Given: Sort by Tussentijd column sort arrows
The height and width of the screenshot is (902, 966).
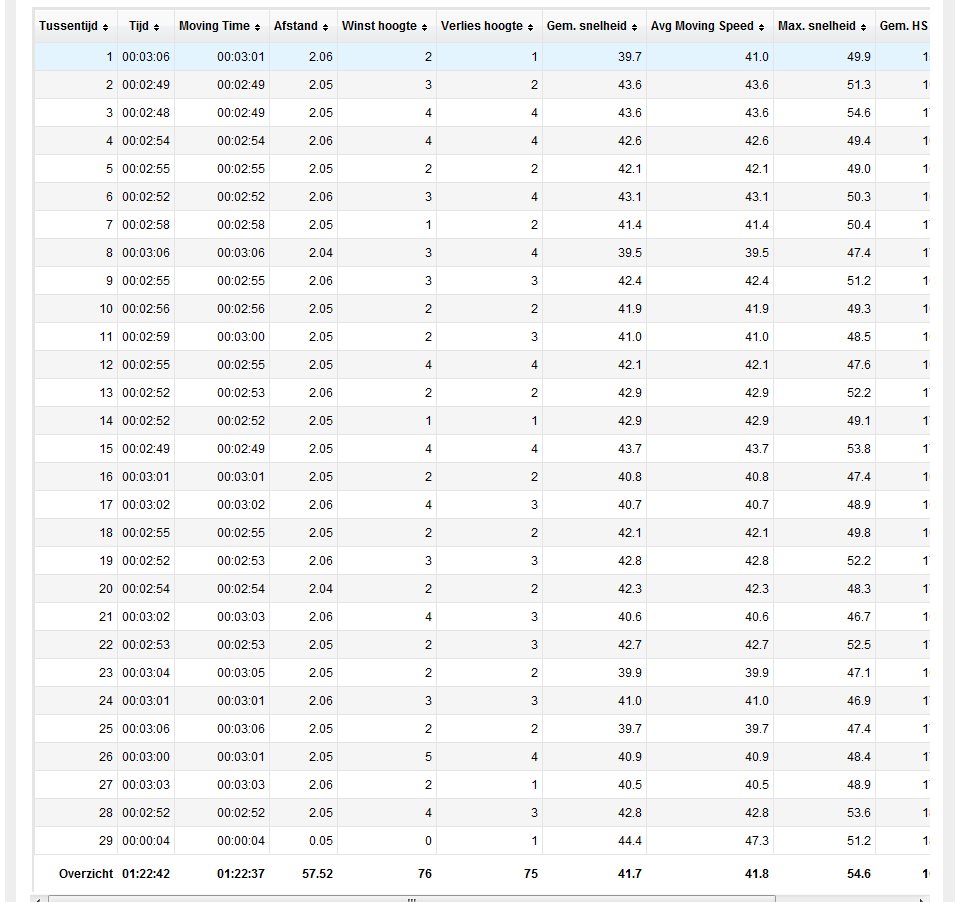Looking at the screenshot, I should [105, 27].
